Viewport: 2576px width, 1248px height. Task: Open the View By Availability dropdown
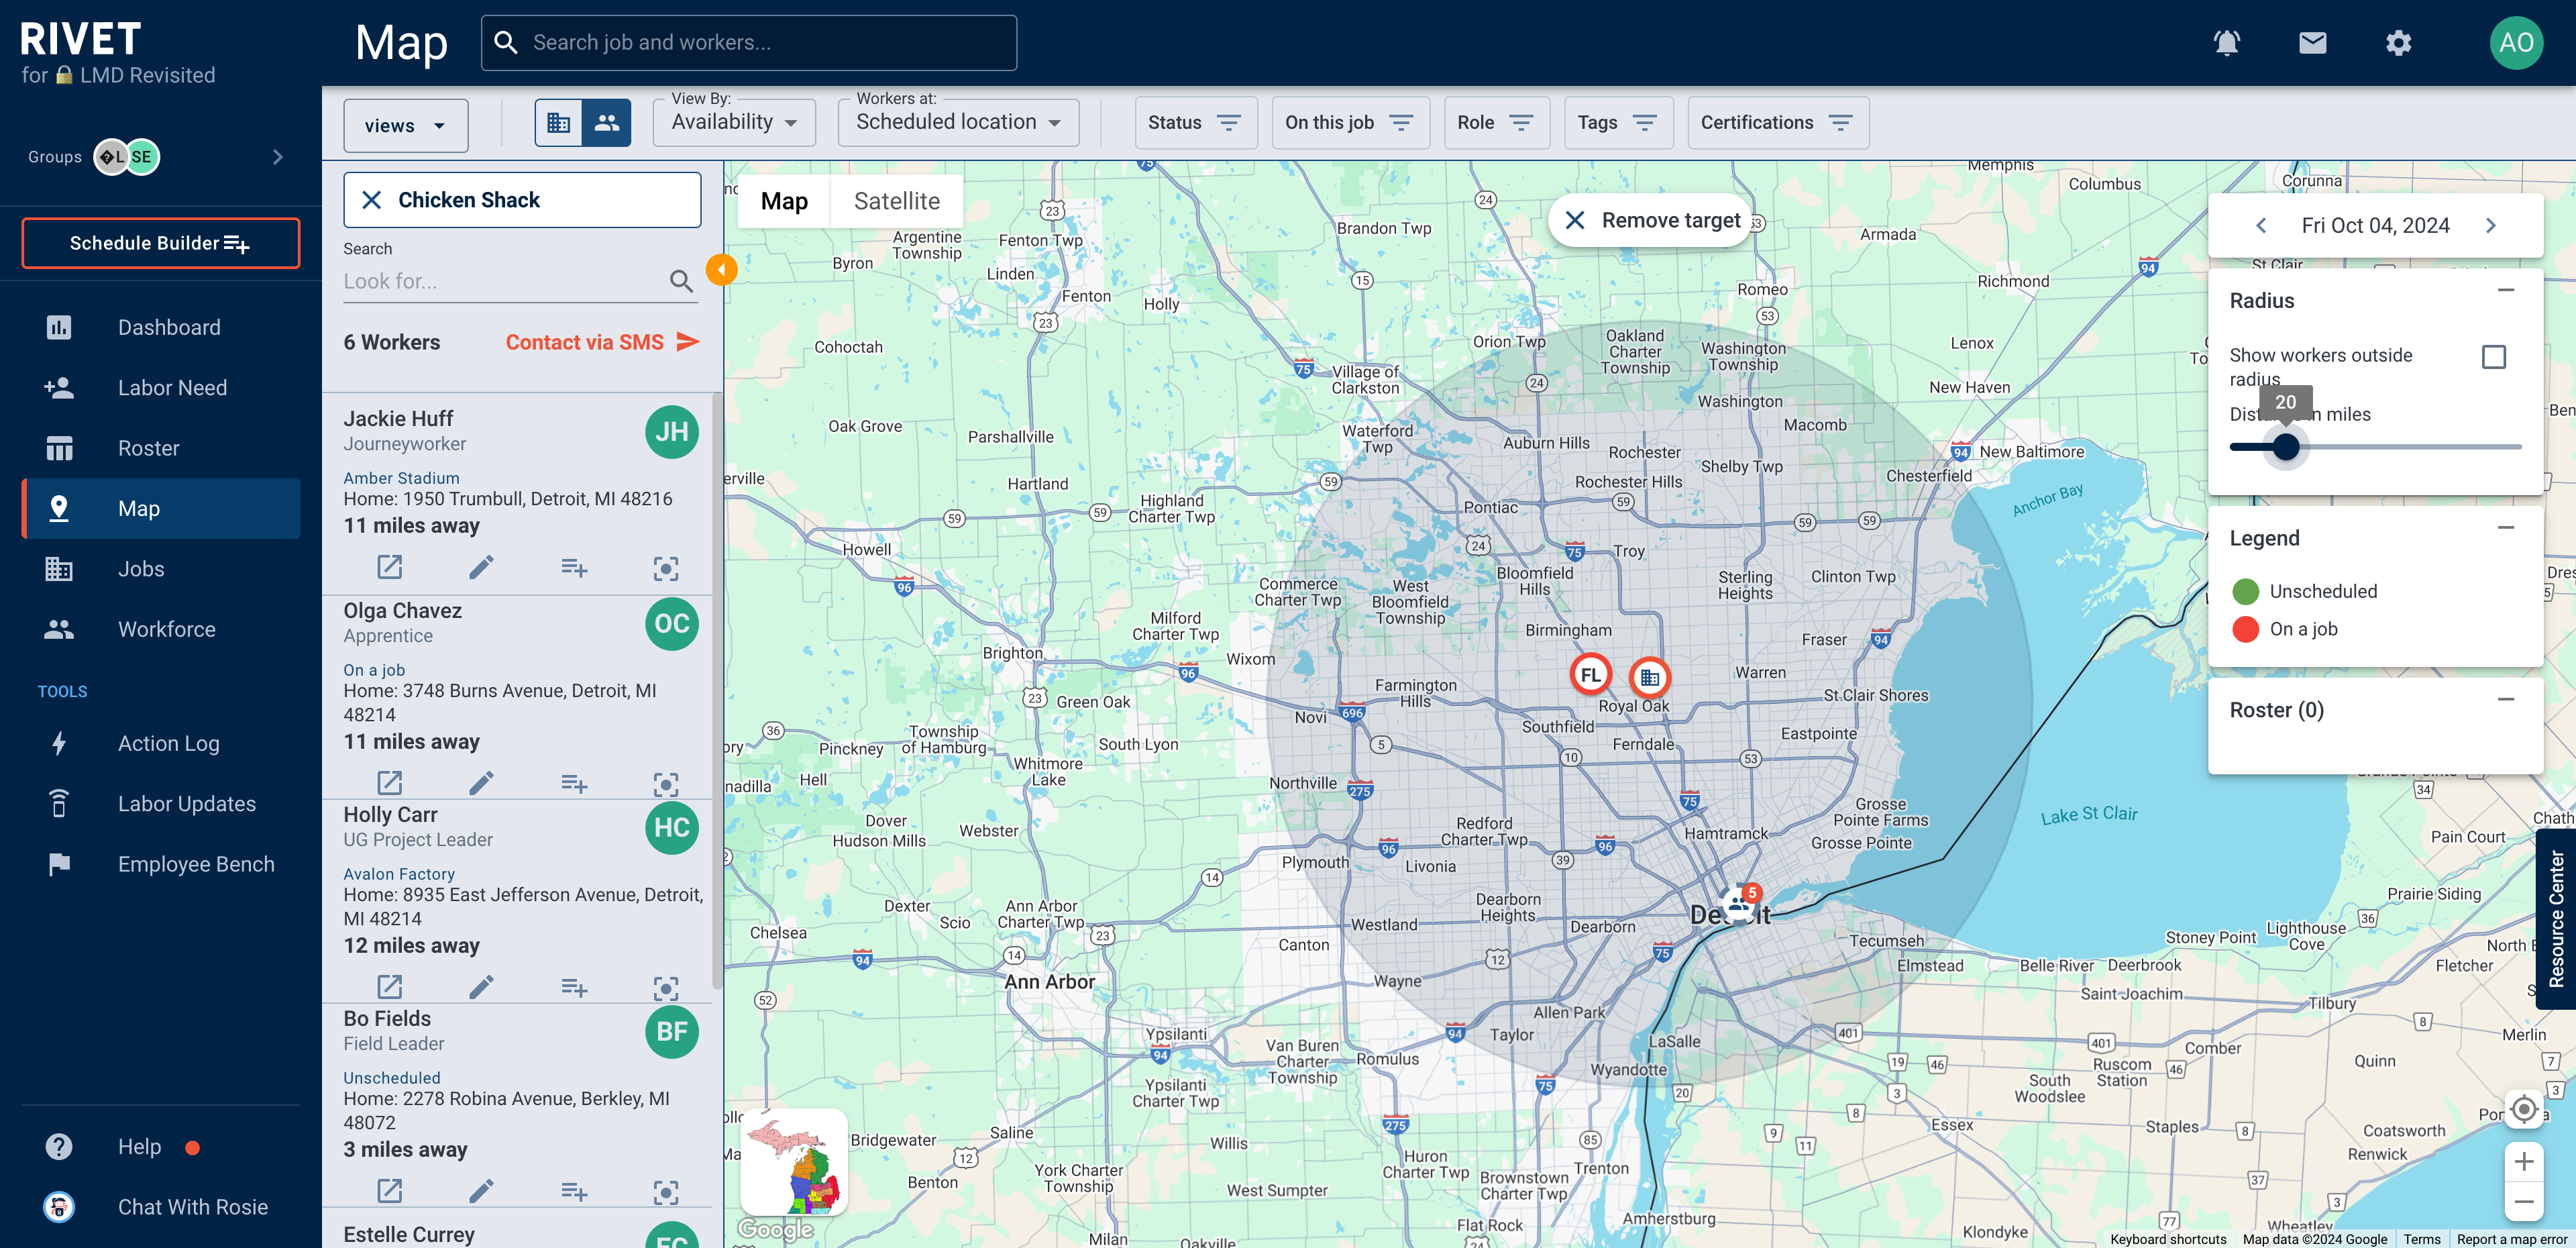734,122
